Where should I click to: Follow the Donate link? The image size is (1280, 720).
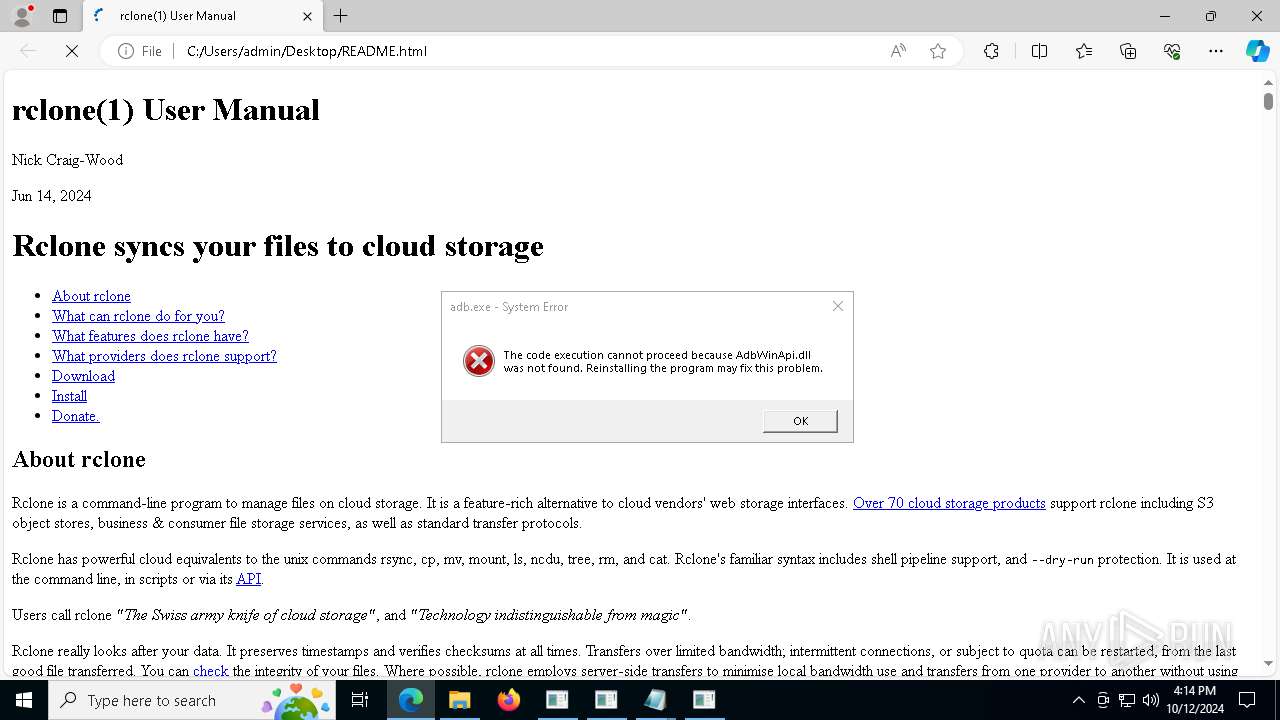coord(75,416)
